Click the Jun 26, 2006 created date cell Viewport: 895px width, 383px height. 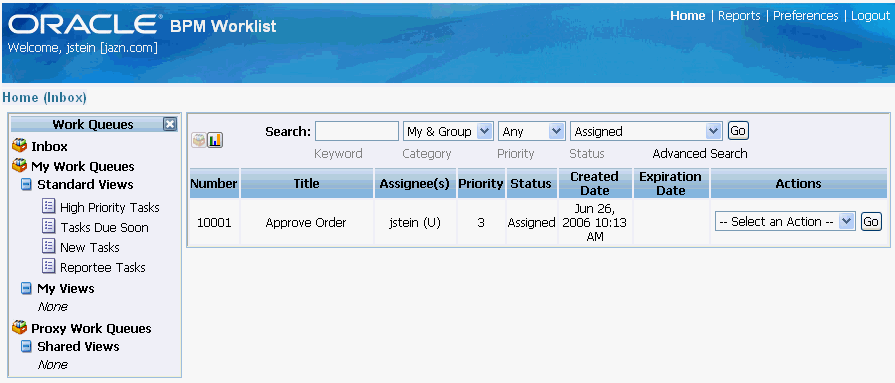595,222
